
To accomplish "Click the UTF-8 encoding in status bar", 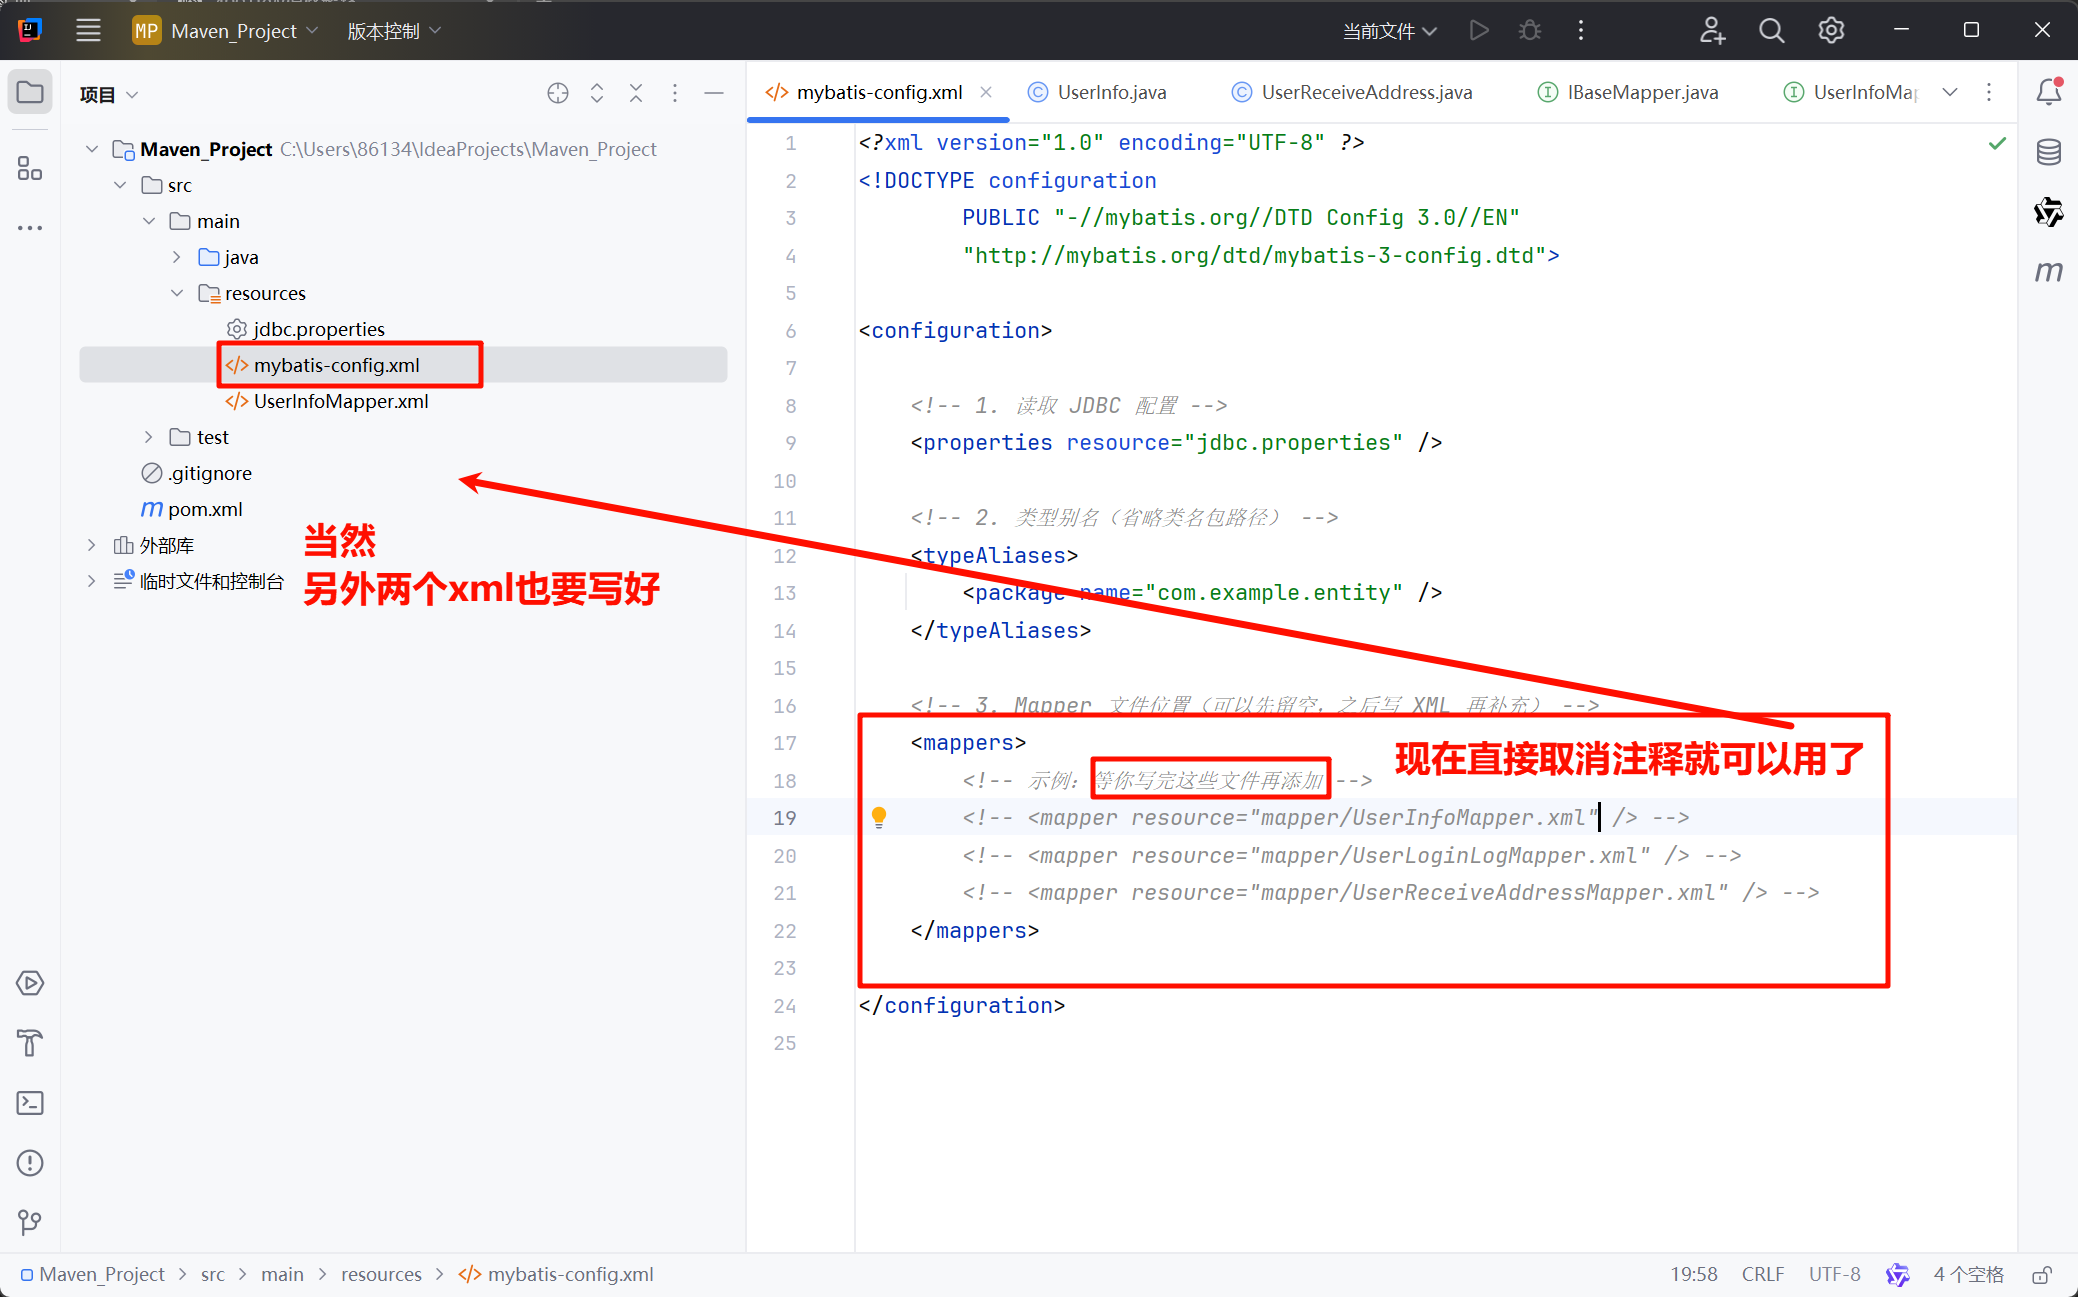I will tap(1834, 1274).
